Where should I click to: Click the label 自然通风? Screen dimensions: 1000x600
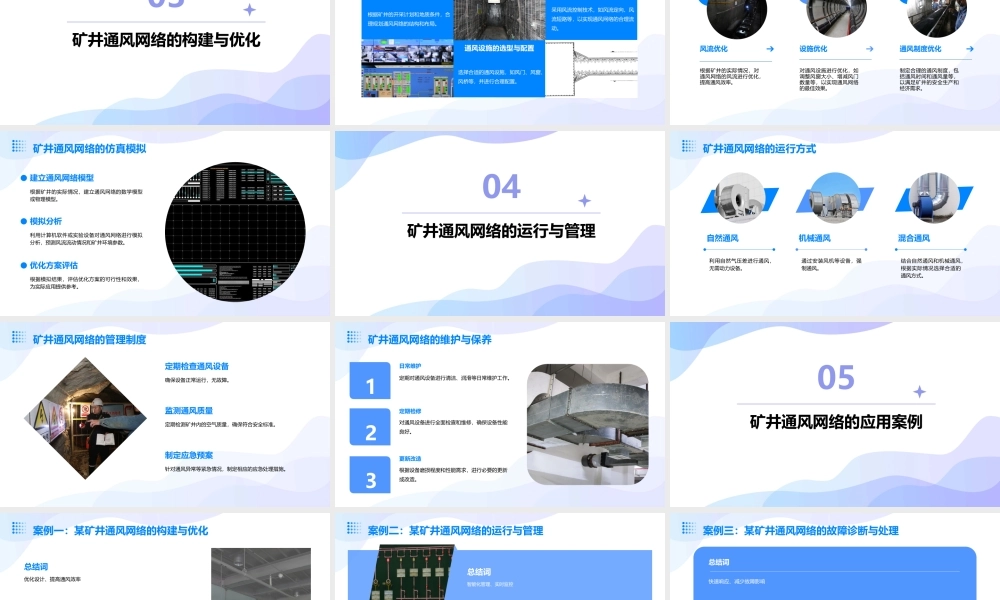pyautogui.click(x=723, y=238)
